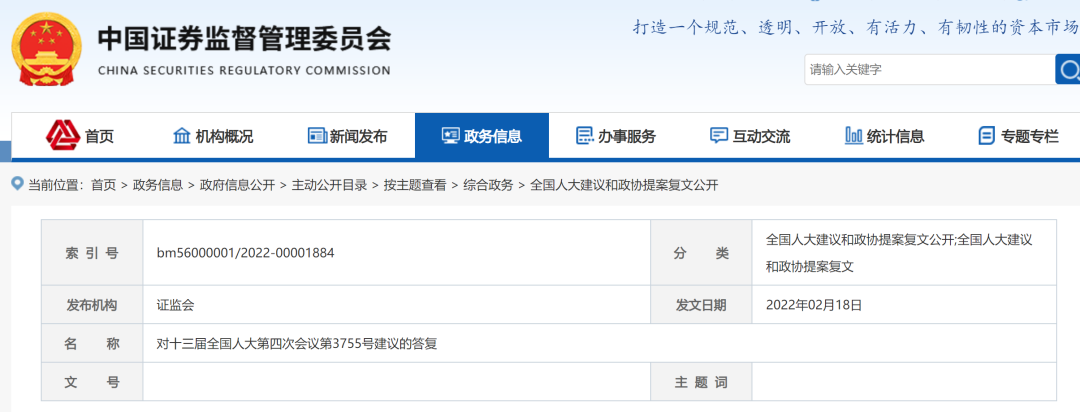The width and height of the screenshot is (1080, 412).
Task: Click the 文号 label cell
Action: click(92, 382)
